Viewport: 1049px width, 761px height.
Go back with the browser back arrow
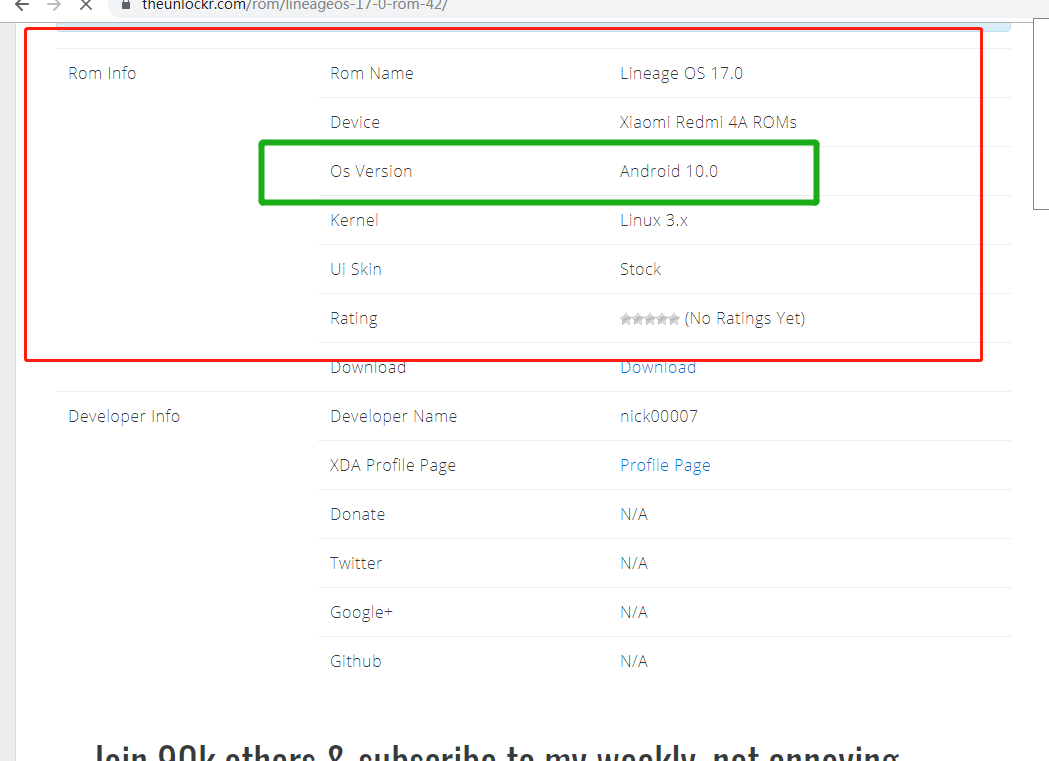pos(22,5)
